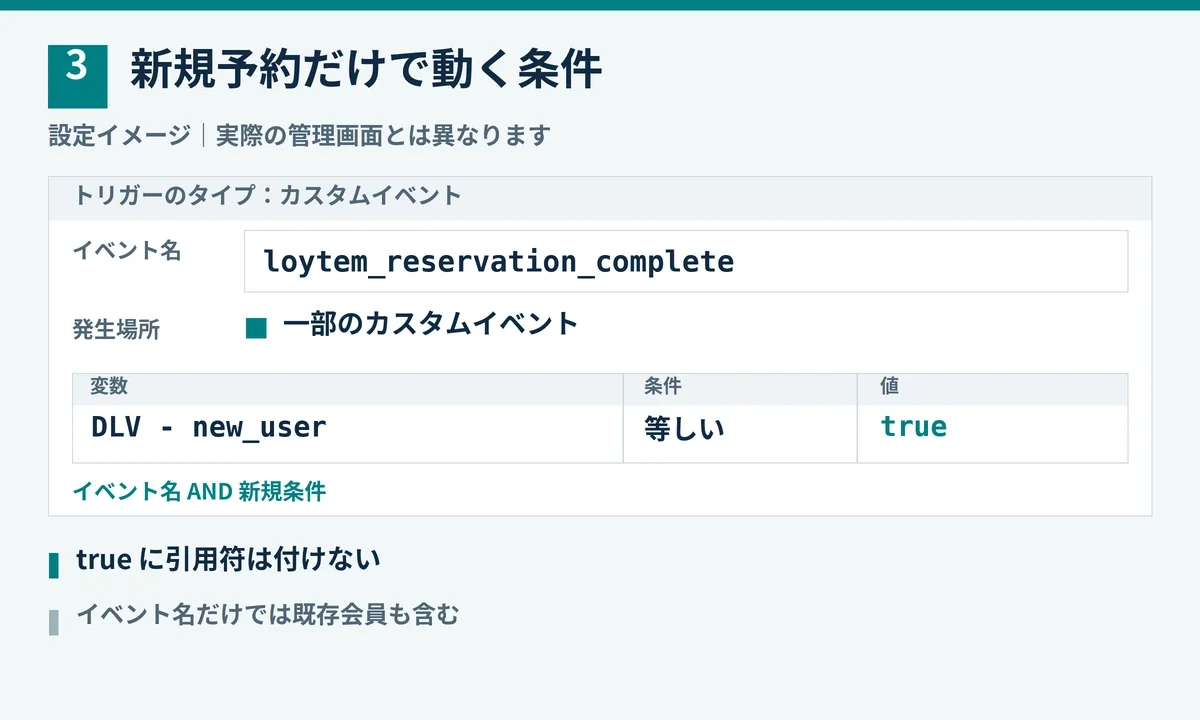The width and height of the screenshot is (1200, 720).
Task: Open the 等しい condition cell
Action: coord(740,434)
